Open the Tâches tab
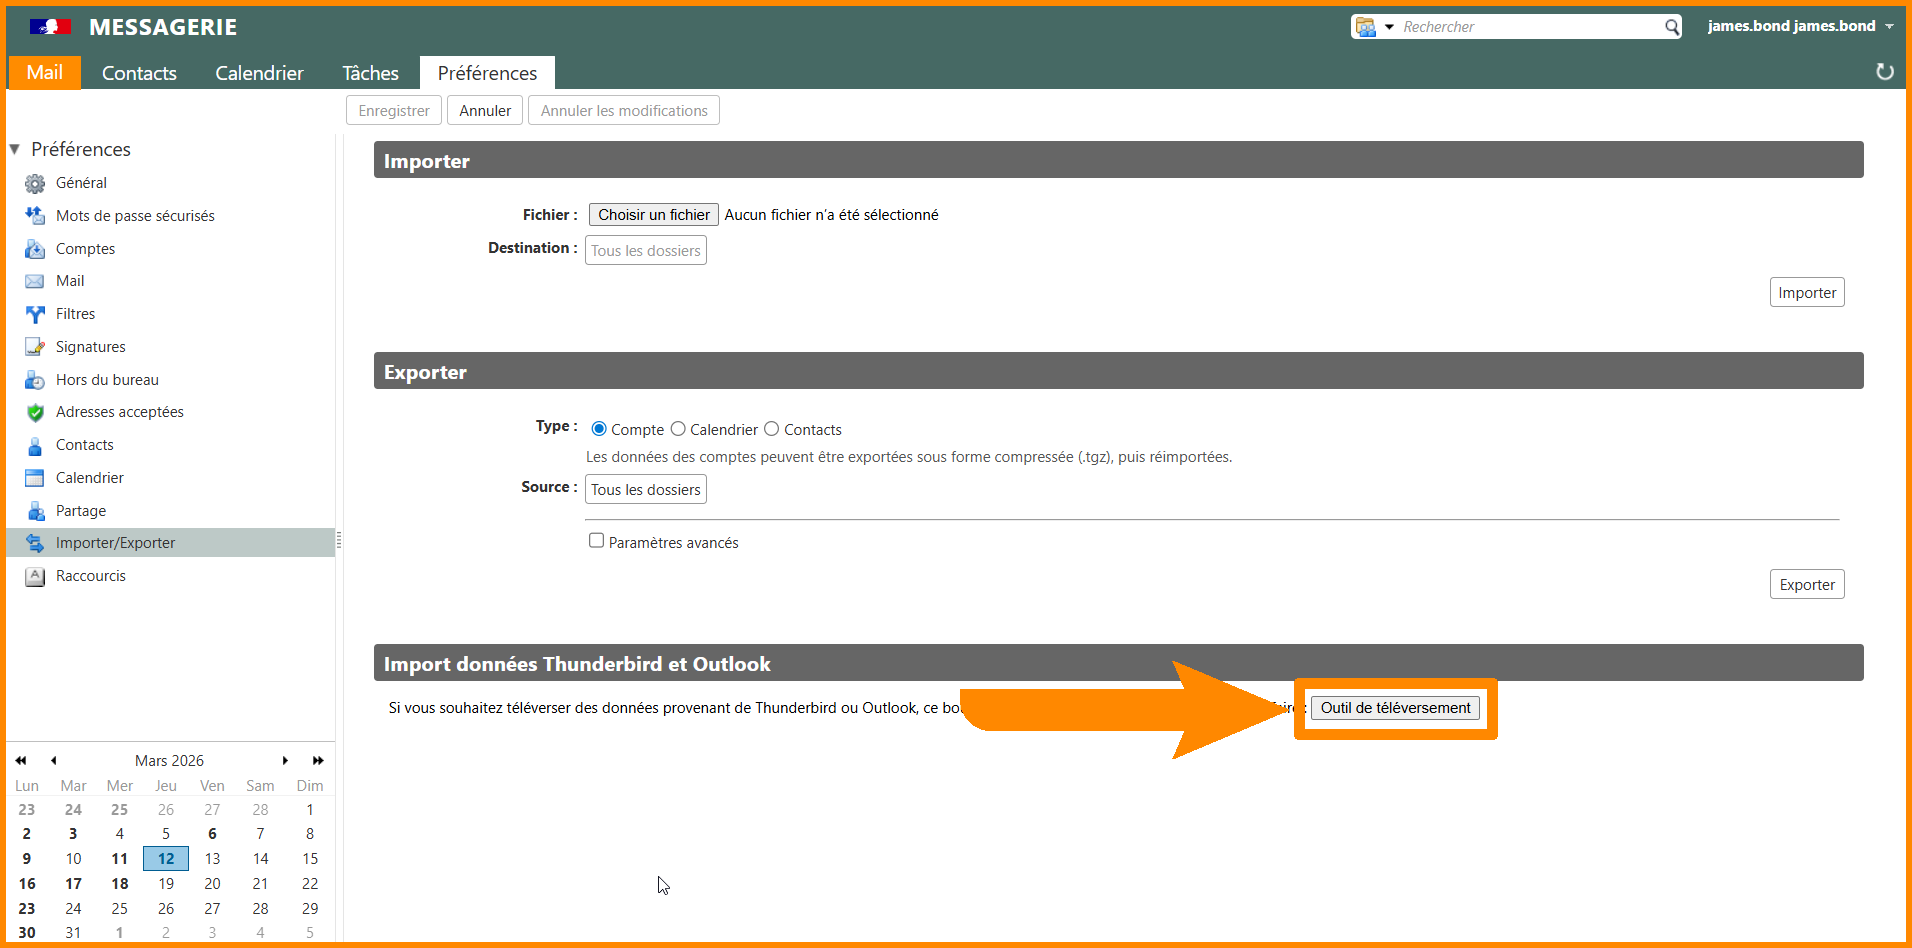The image size is (1912, 948). coord(370,73)
